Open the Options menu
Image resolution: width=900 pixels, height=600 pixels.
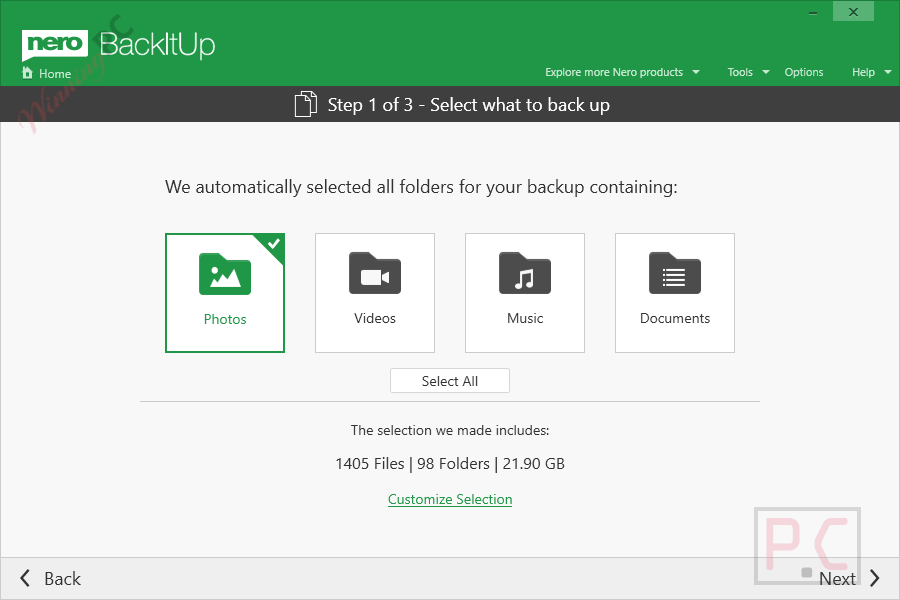[804, 72]
